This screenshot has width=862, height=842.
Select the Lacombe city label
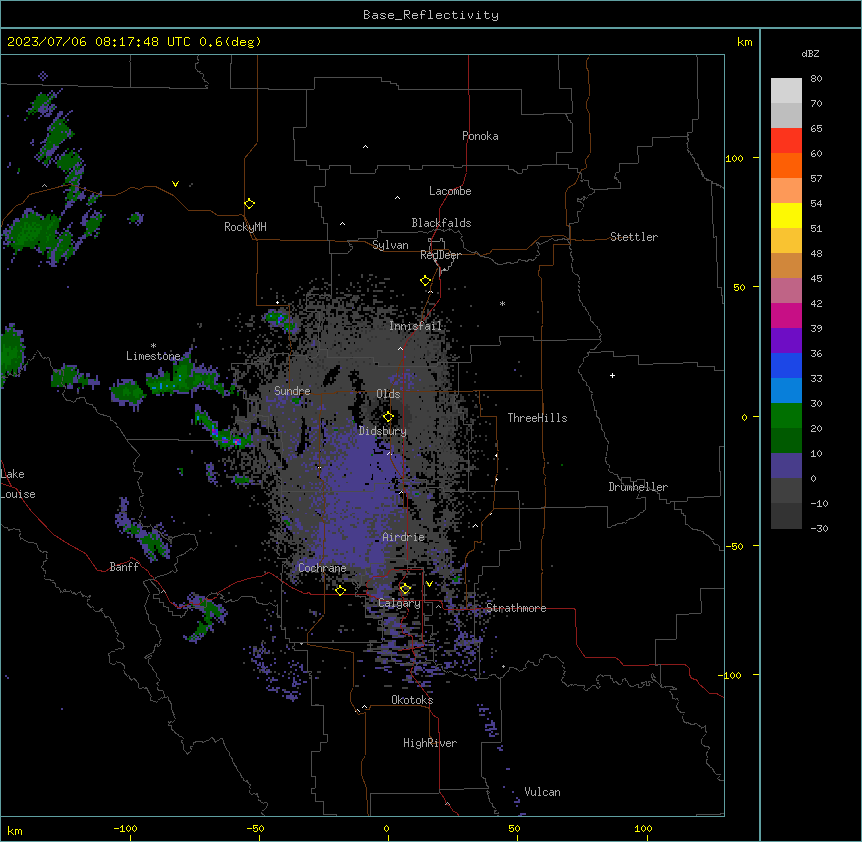[x=450, y=191]
